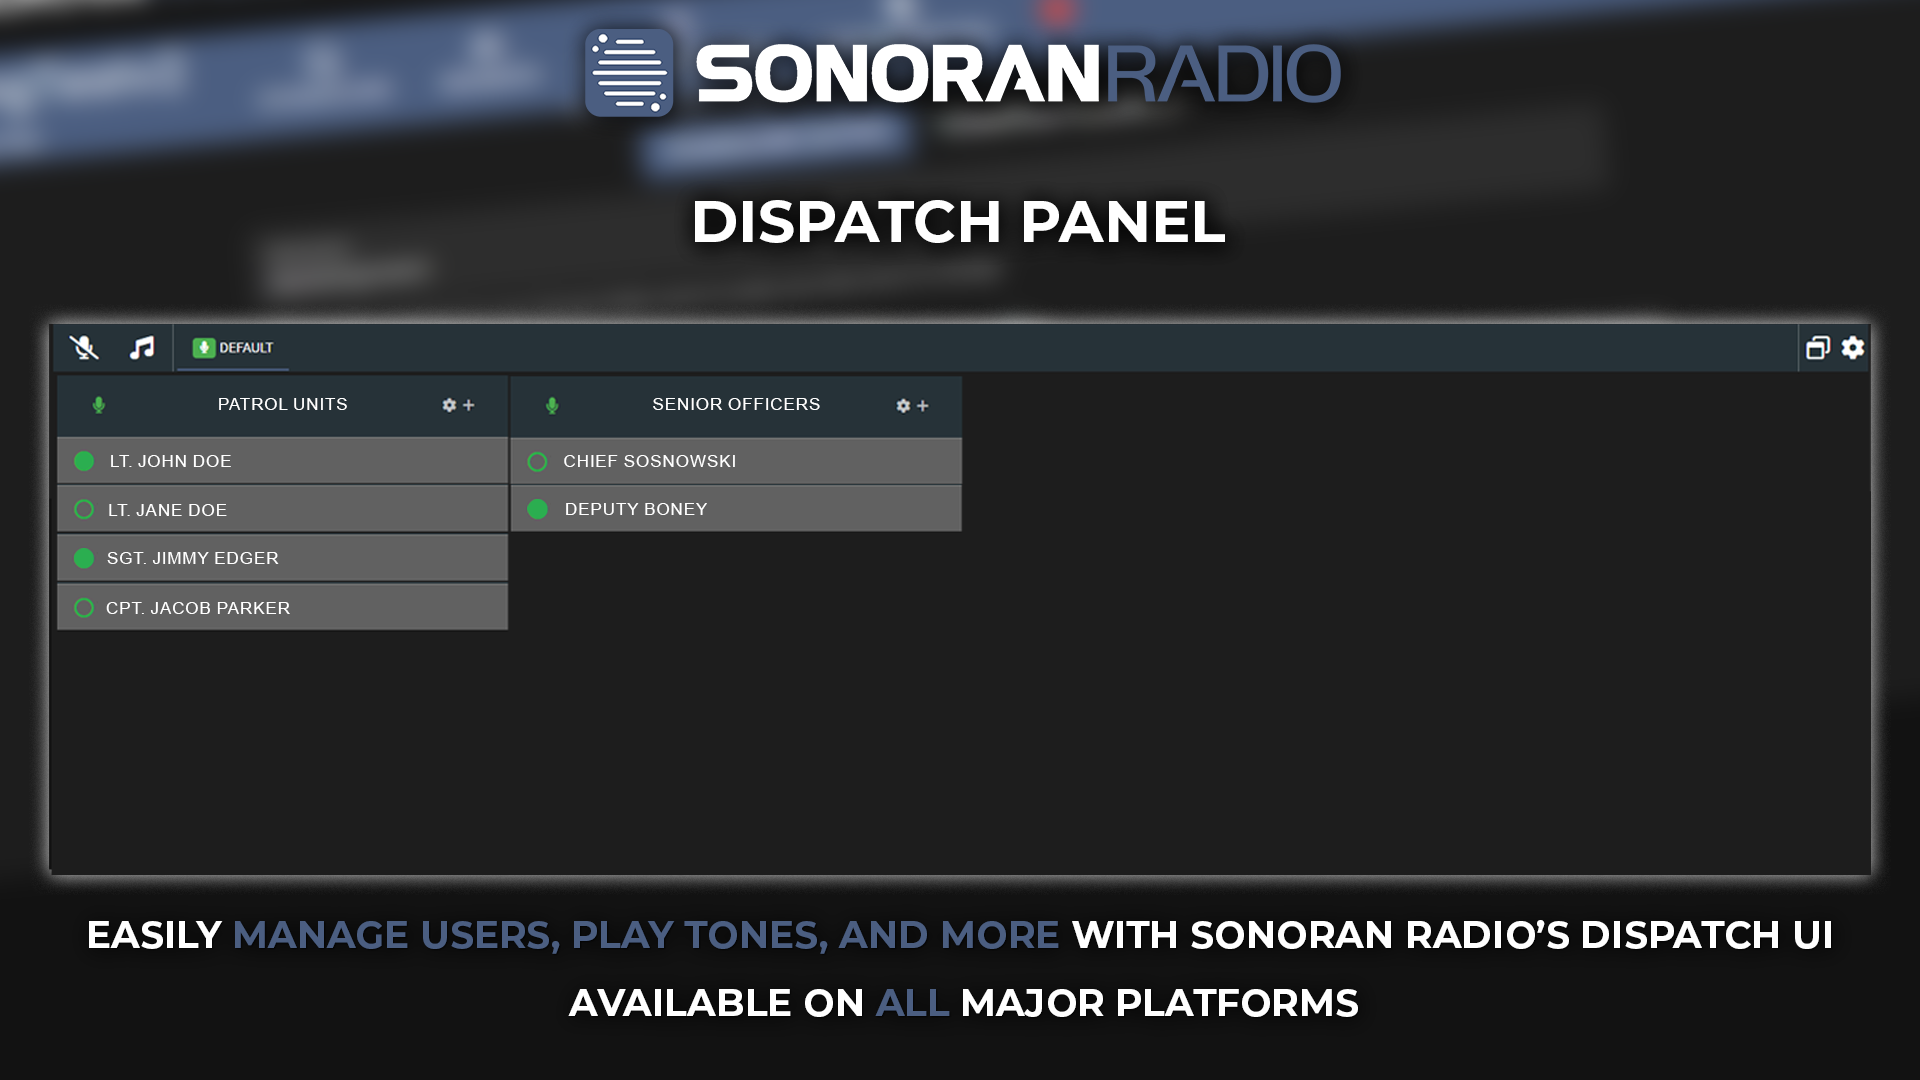
Task: Click the SENIOR OFFICERS channel microphone icon
Action: pyautogui.click(x=552, y=405)
